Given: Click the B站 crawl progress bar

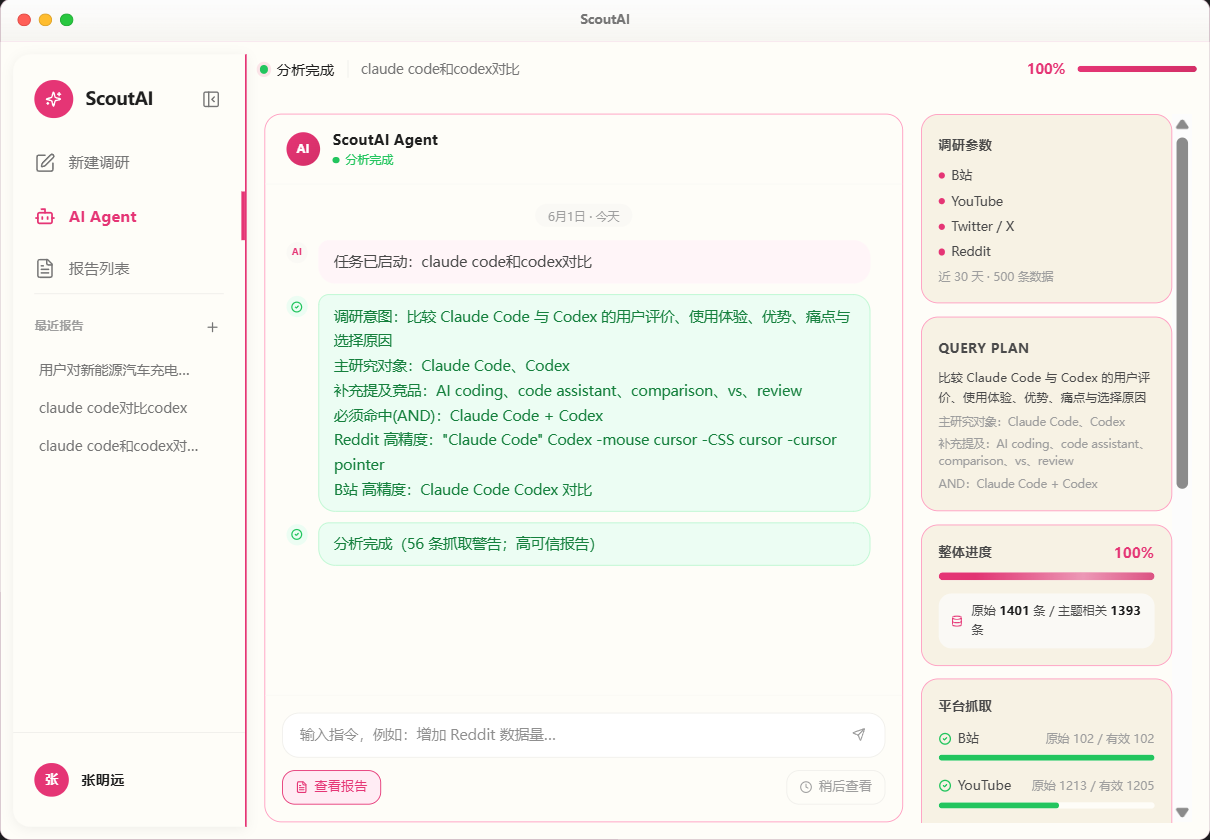Looking at the screenshot, I should [x=1046, y=758].
